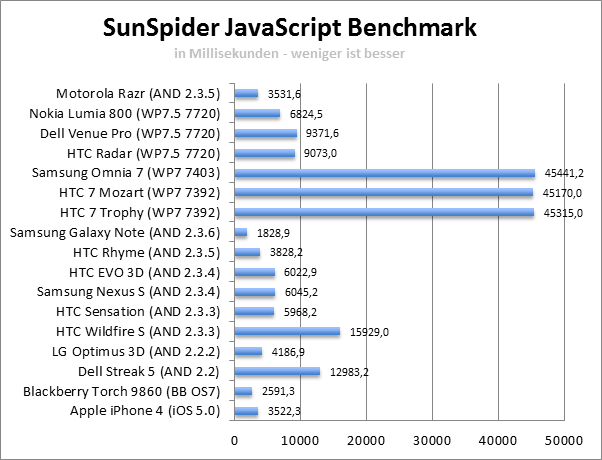
Task: Click the LG Optimus 3D bar
Action: (x=248, y=351)
